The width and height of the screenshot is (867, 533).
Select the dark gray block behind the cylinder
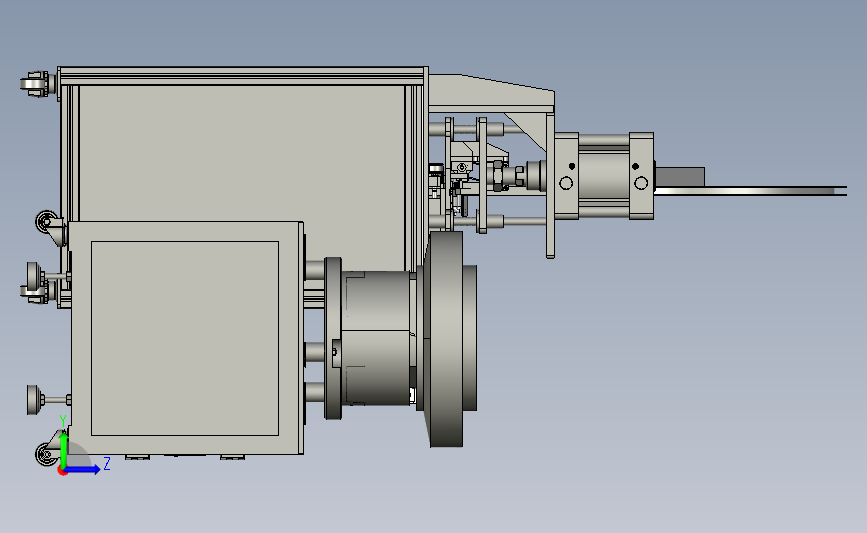680,177
